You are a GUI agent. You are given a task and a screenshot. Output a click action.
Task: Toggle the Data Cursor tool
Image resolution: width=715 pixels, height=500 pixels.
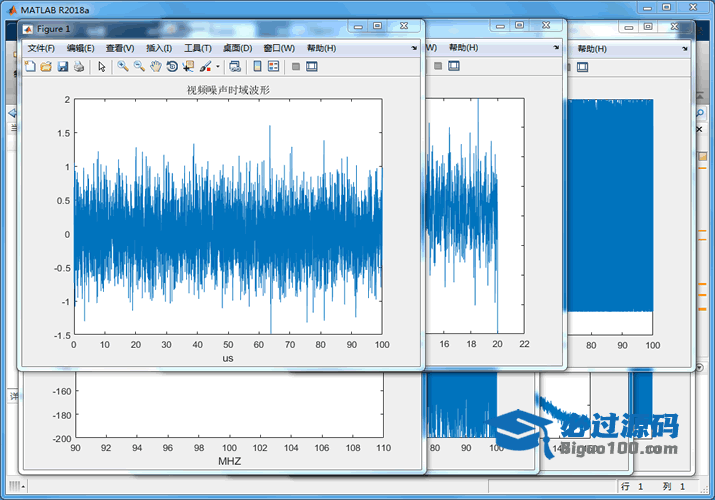(188, 67)
